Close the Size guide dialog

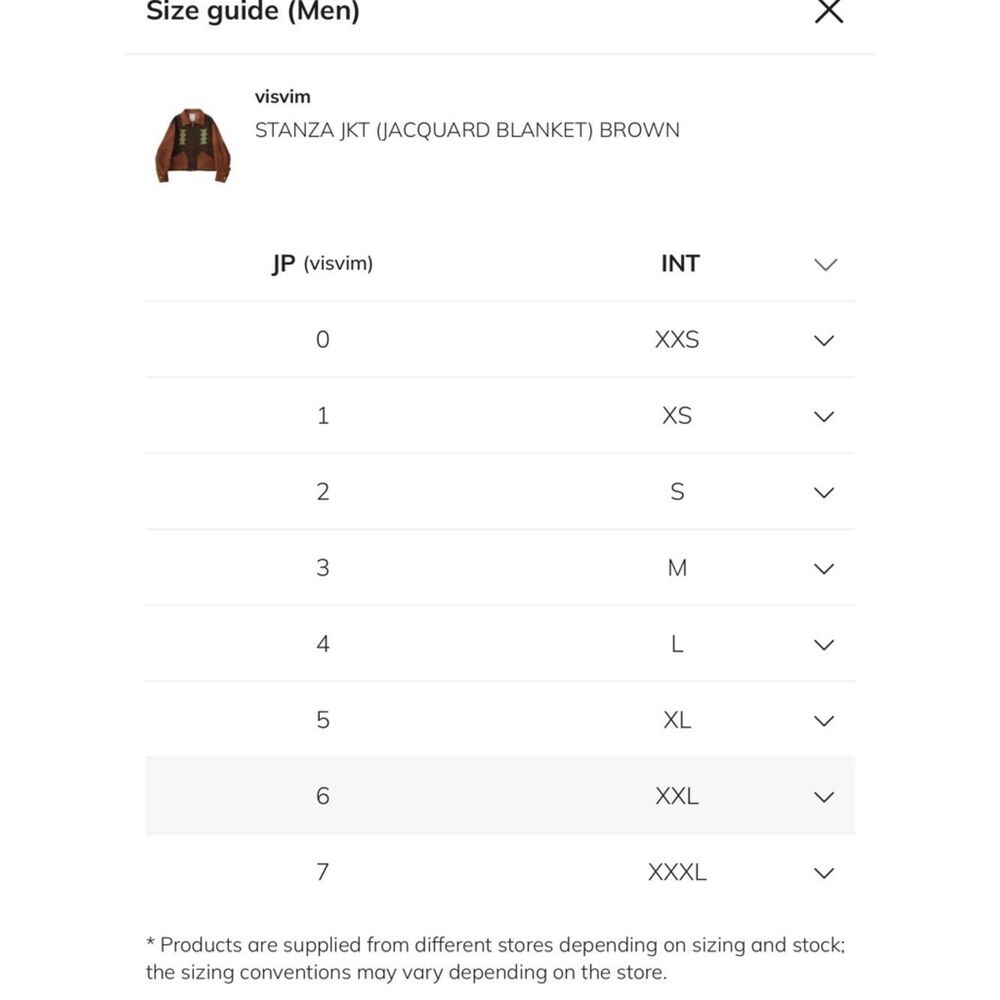[828, 11]
